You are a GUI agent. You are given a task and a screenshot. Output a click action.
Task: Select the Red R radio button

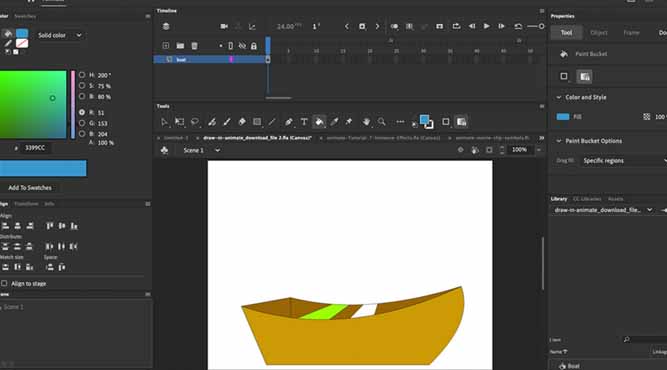coord(82,112)
